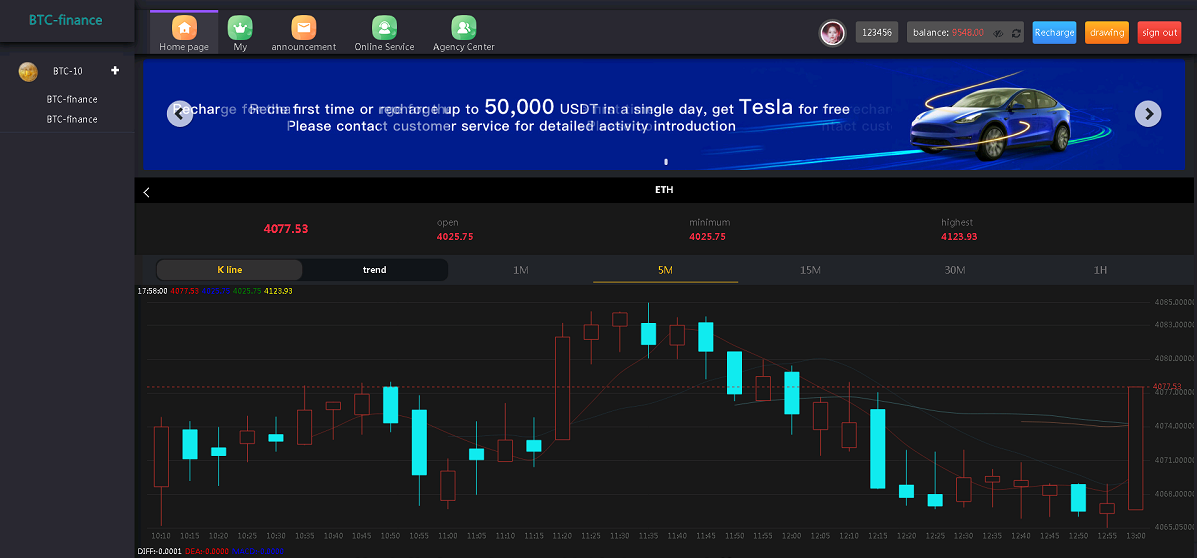Click the 4068.00000 price axis label
Screen dimensions: 1198x558
point(1175,494)
